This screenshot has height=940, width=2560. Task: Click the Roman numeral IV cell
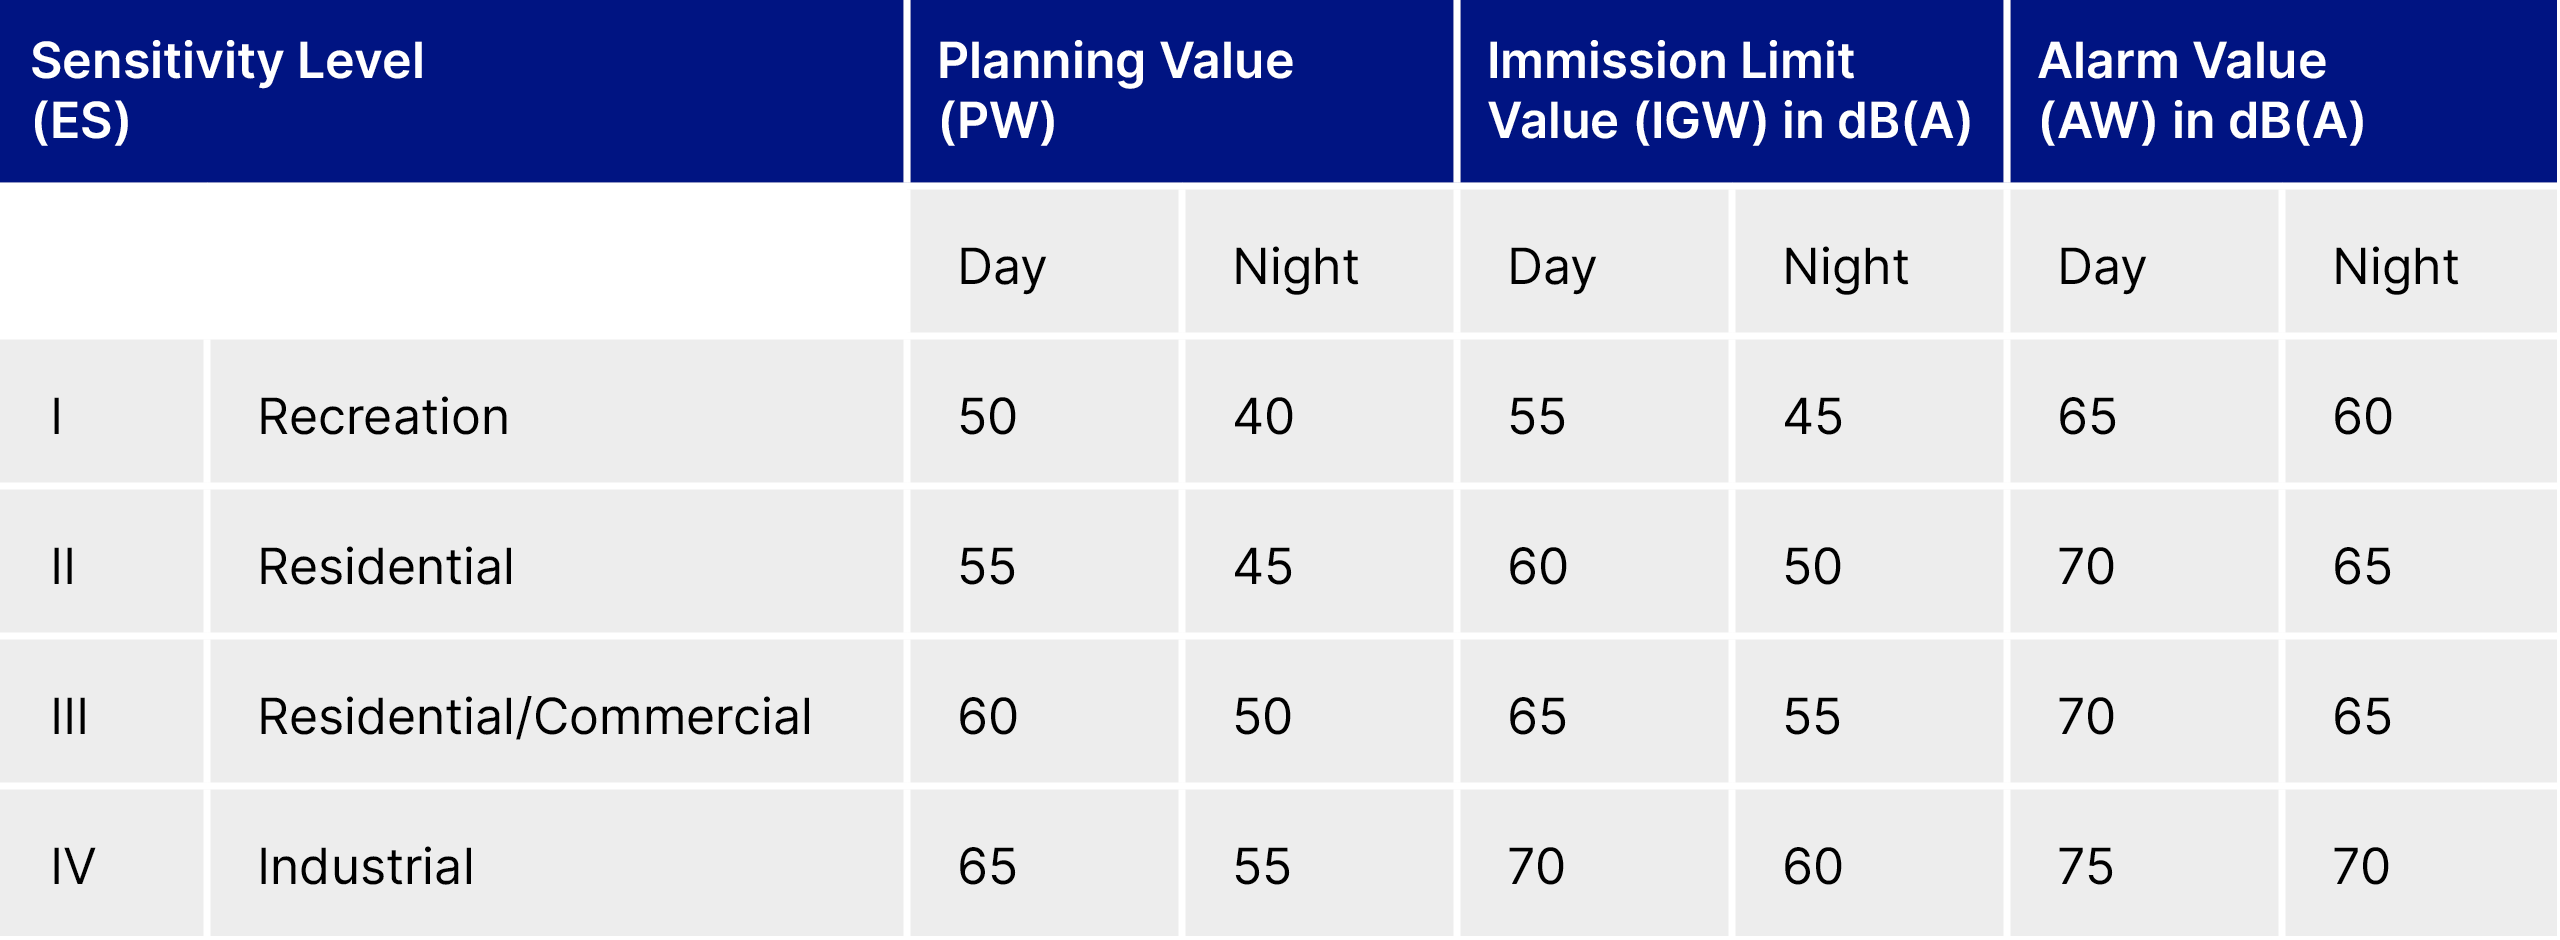(73, 866)
